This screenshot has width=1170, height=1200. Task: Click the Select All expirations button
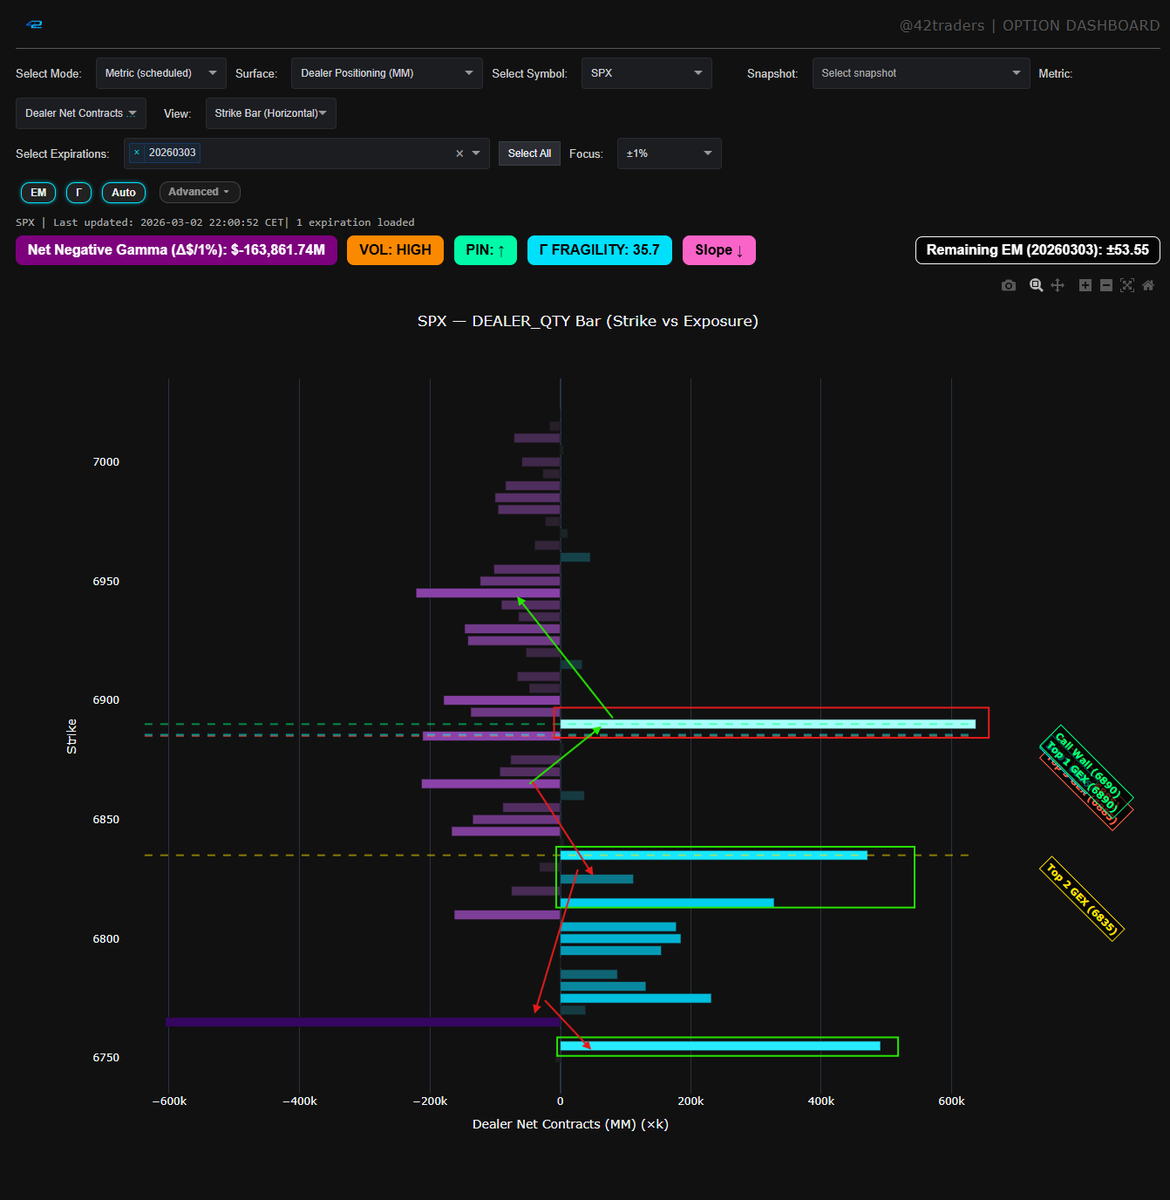click(529, 153)
